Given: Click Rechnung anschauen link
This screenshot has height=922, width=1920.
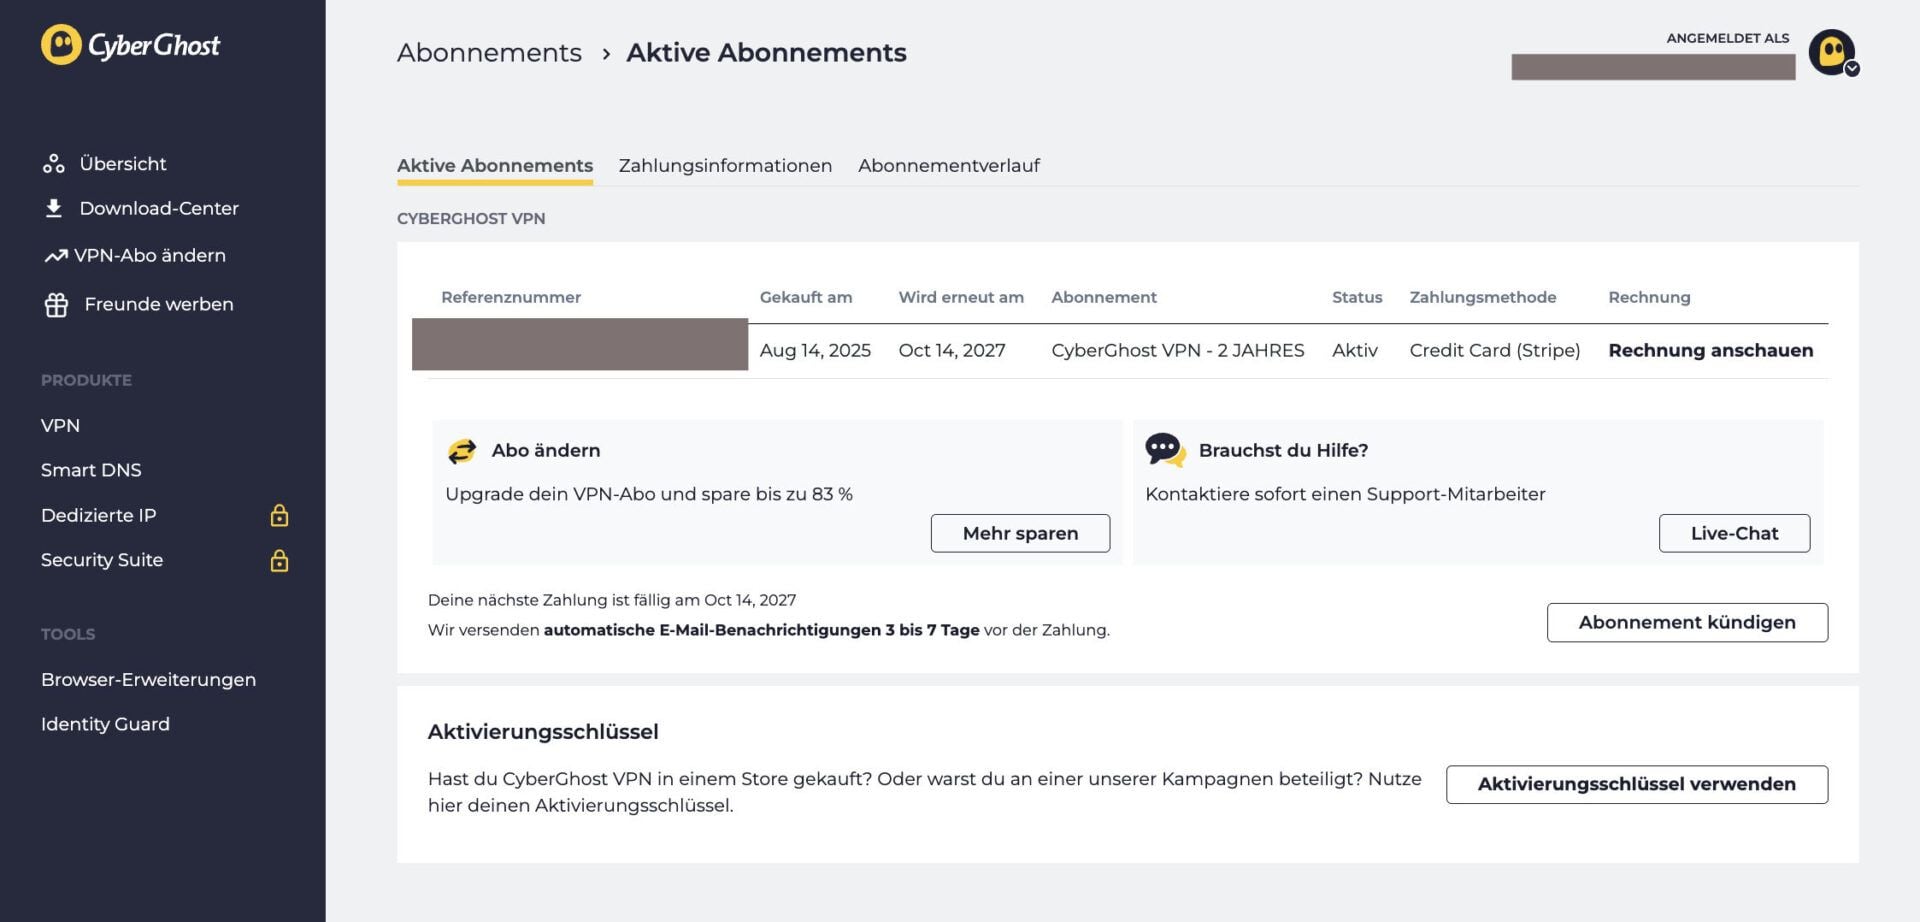Looking at the screenshot, I should pyautogui.click(x=1710, y=350).
